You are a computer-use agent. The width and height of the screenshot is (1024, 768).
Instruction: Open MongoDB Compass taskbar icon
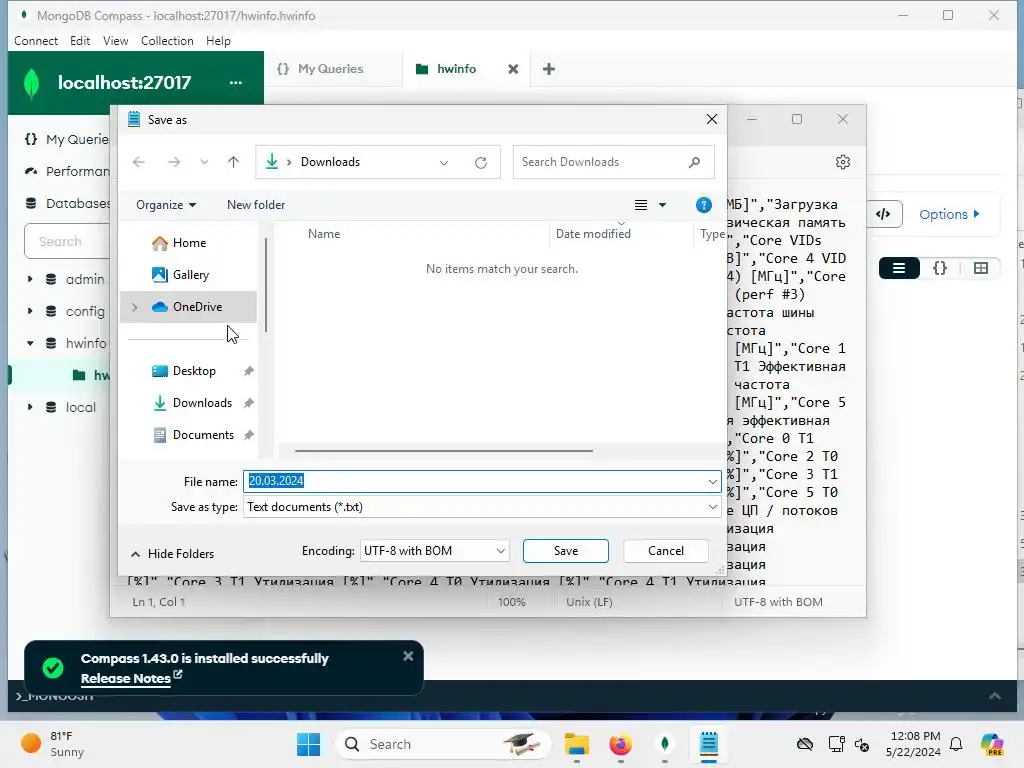click(665, 744)
